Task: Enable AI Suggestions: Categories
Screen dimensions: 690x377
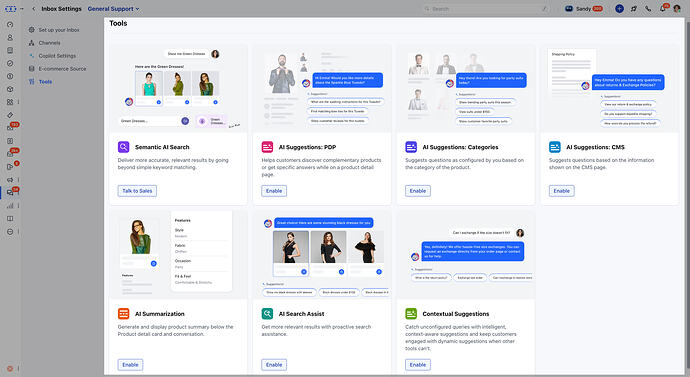Action: pos(418,191)
